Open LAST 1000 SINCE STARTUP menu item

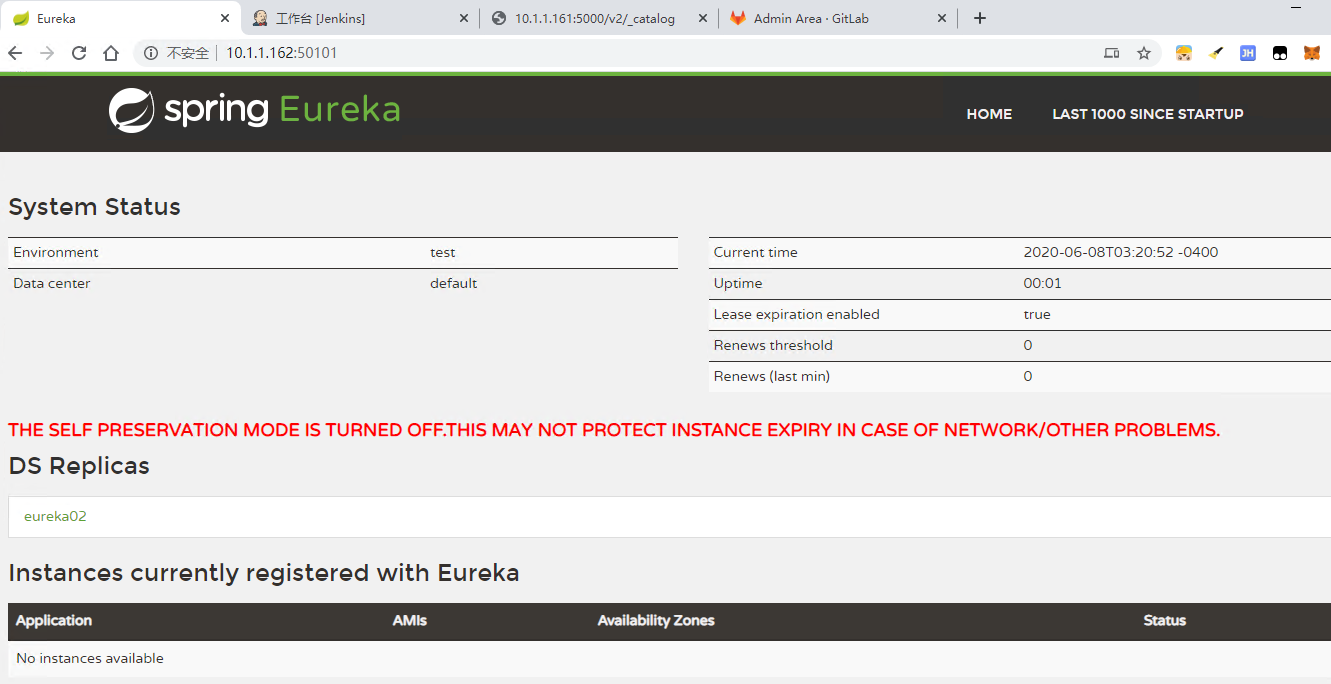[1147, 114]
